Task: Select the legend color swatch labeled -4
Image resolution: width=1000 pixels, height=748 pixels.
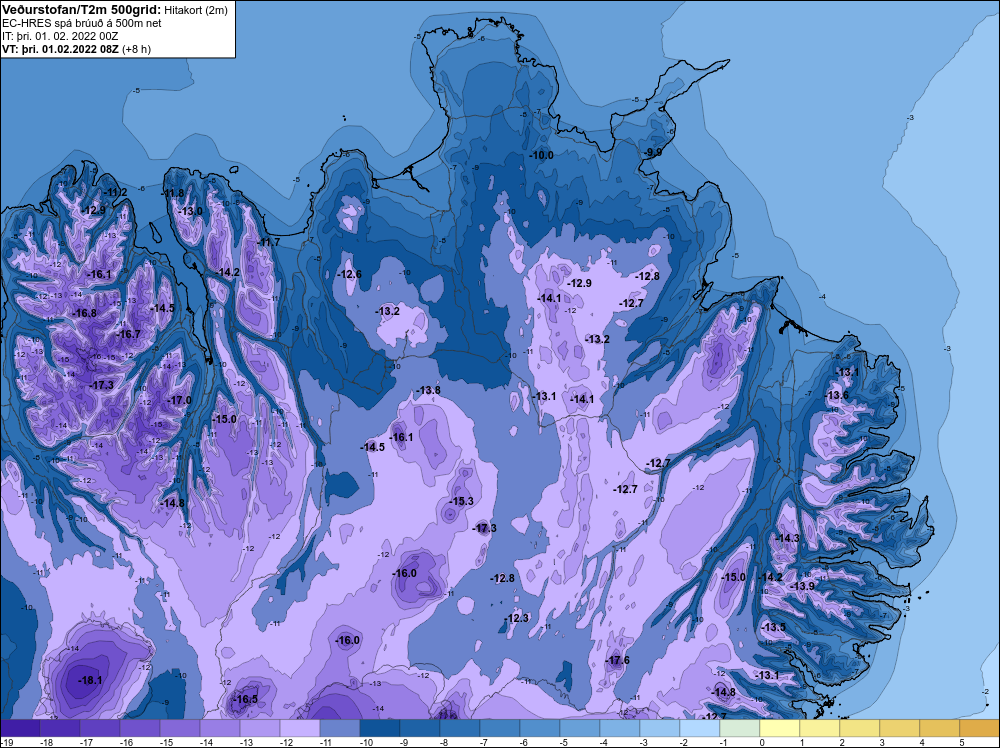Action: click(x=620, y=728)
